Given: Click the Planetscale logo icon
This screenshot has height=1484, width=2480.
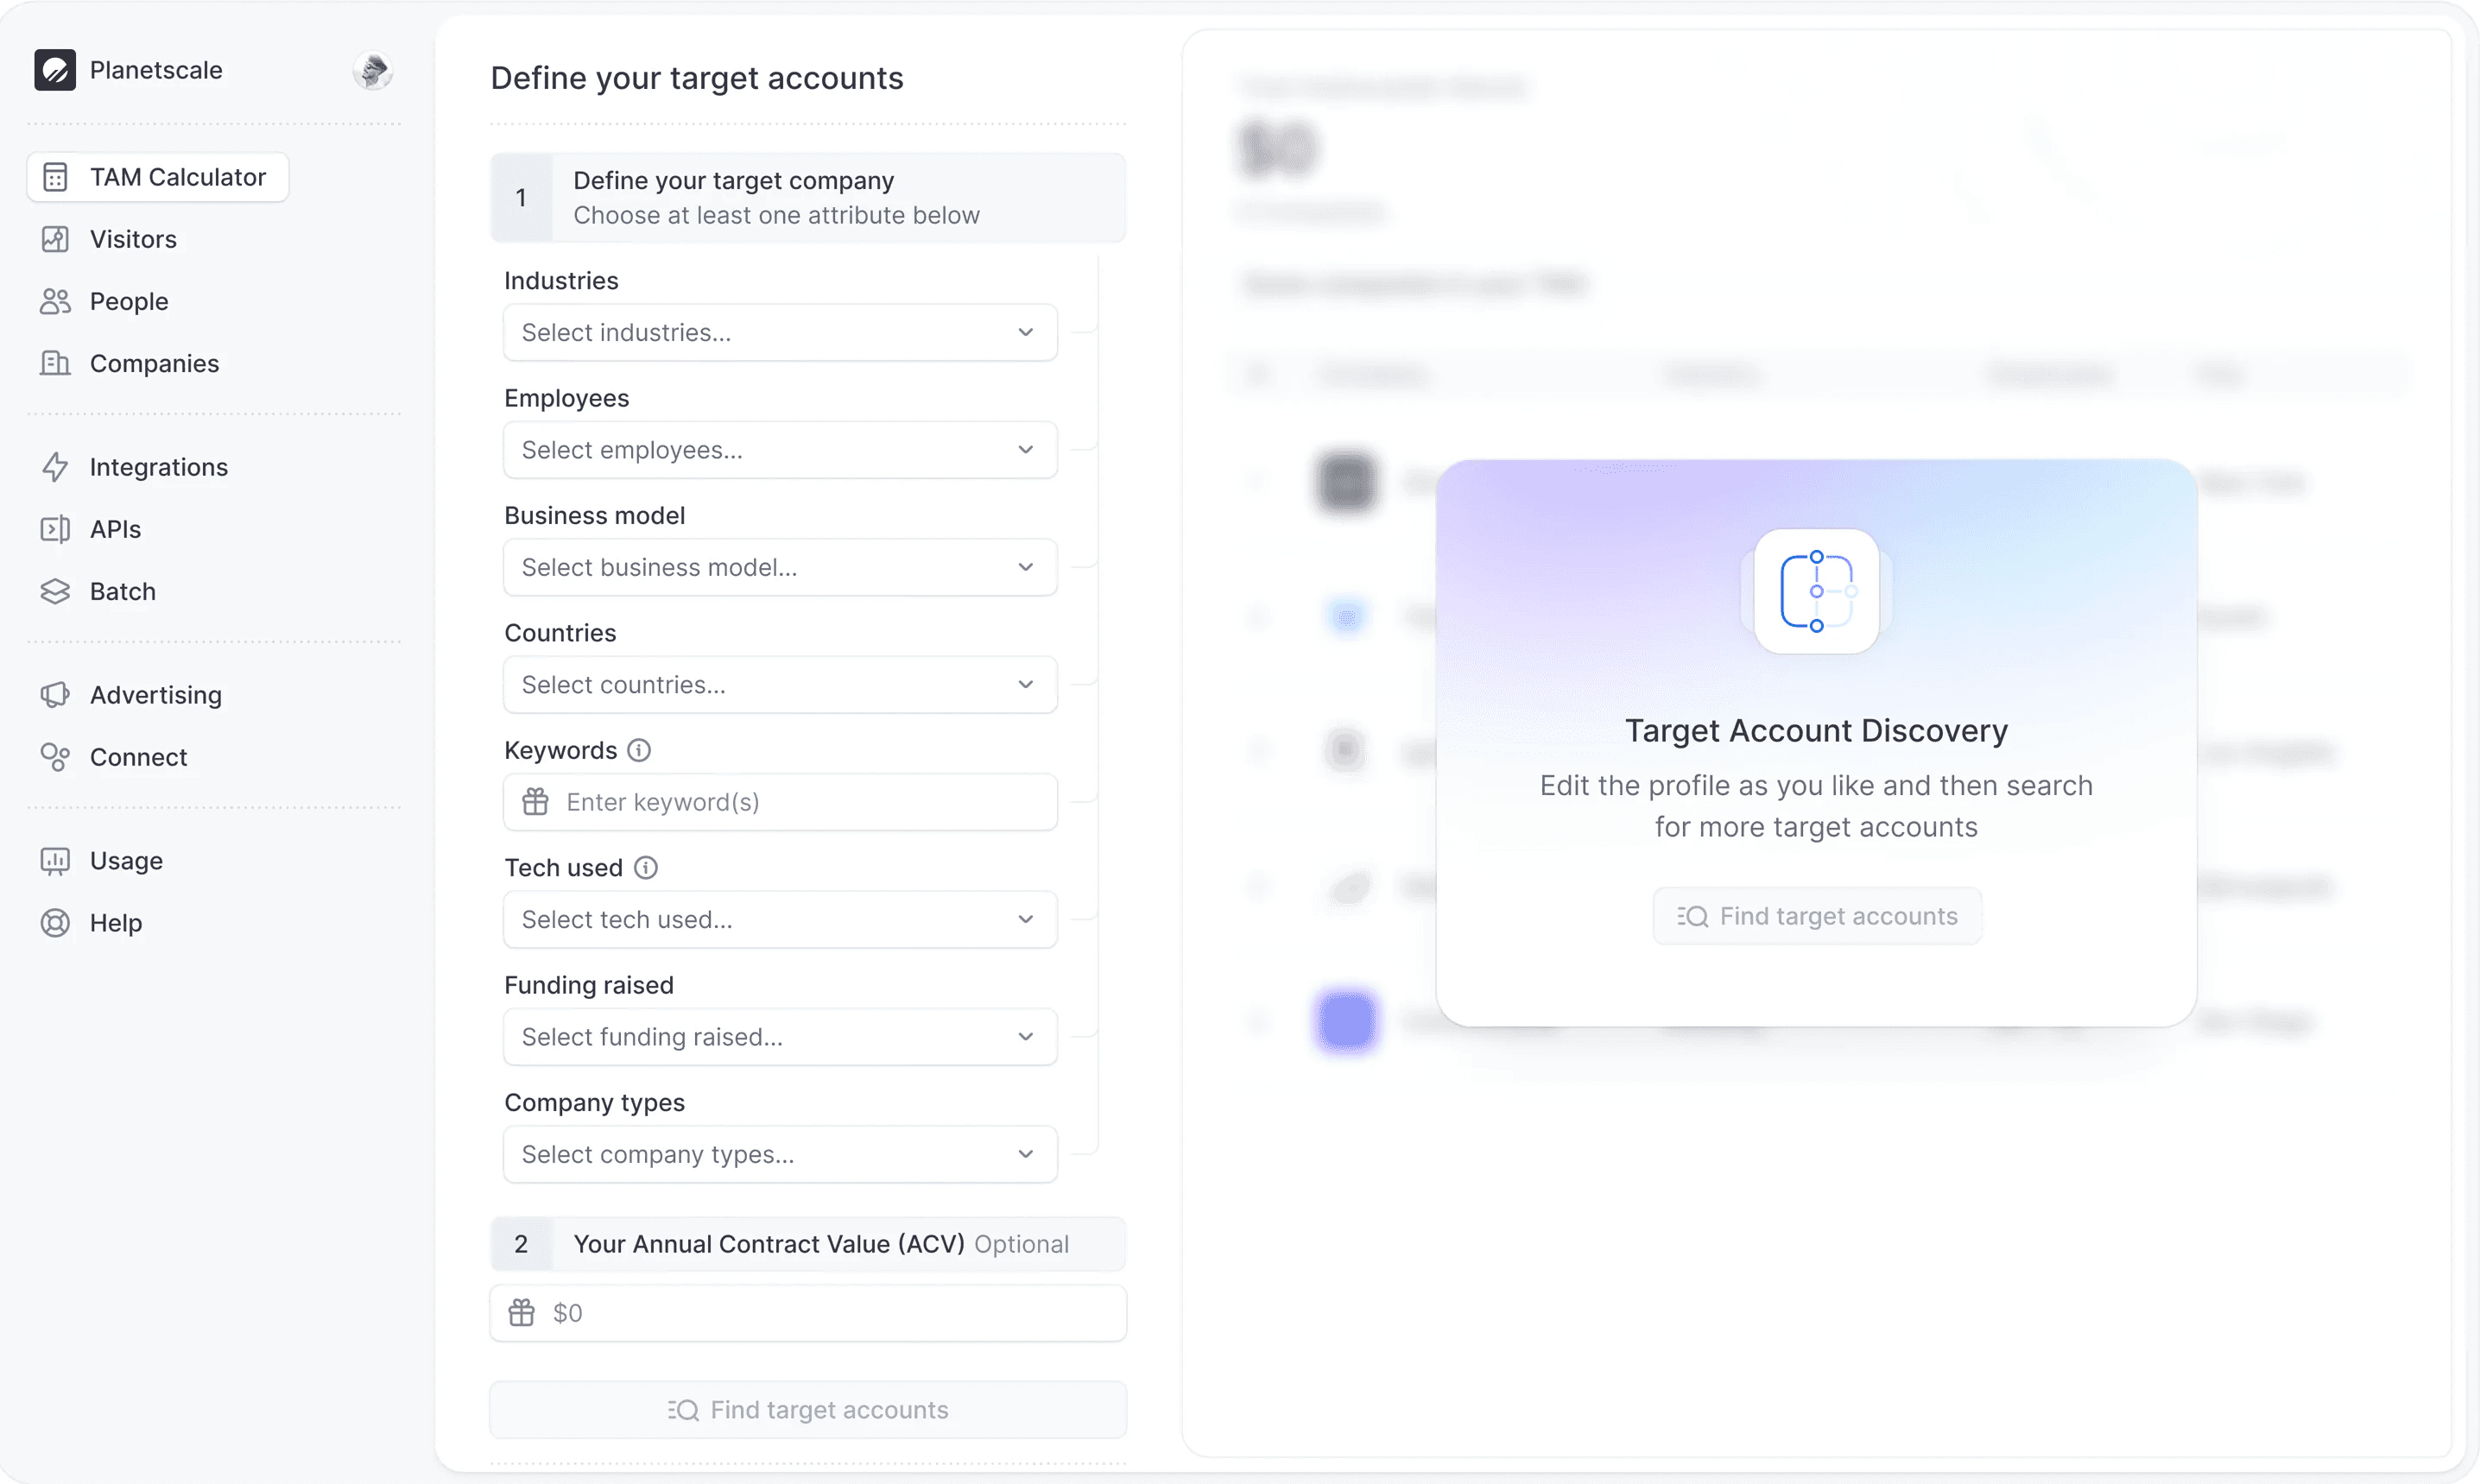Looking at the screenshot, I should click(55, 70).
